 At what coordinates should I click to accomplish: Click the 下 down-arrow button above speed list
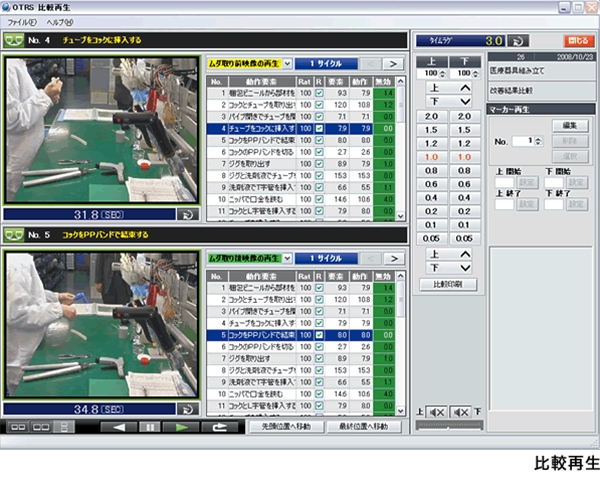[x=448, y=101]
